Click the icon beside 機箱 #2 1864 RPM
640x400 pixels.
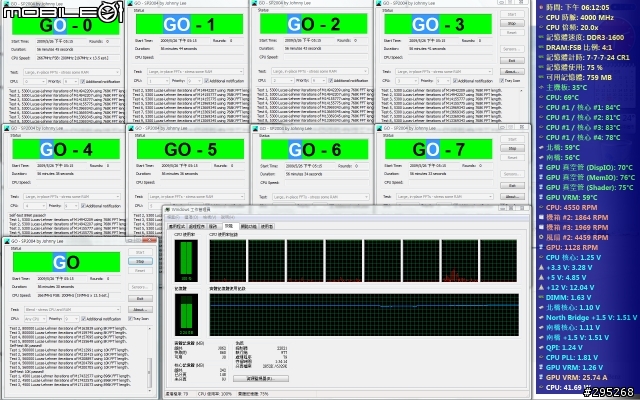[541, 217]
